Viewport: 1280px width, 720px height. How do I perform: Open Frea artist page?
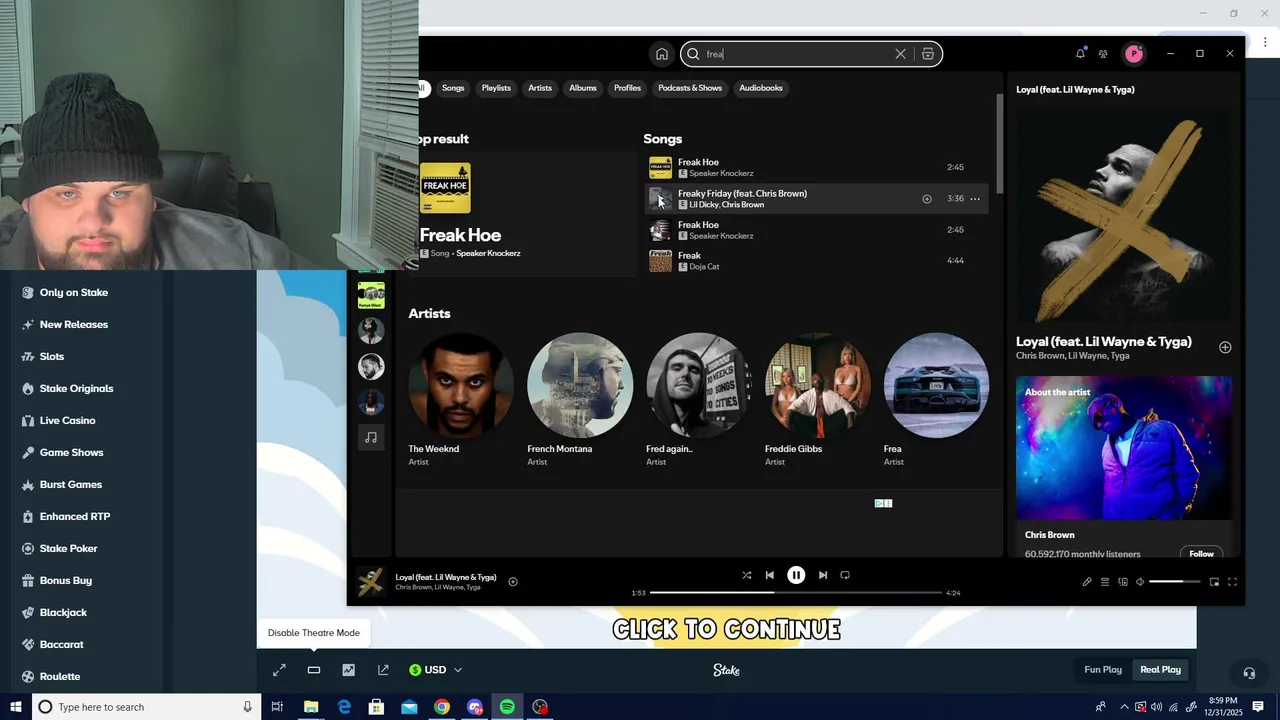[x=937, y=400]
